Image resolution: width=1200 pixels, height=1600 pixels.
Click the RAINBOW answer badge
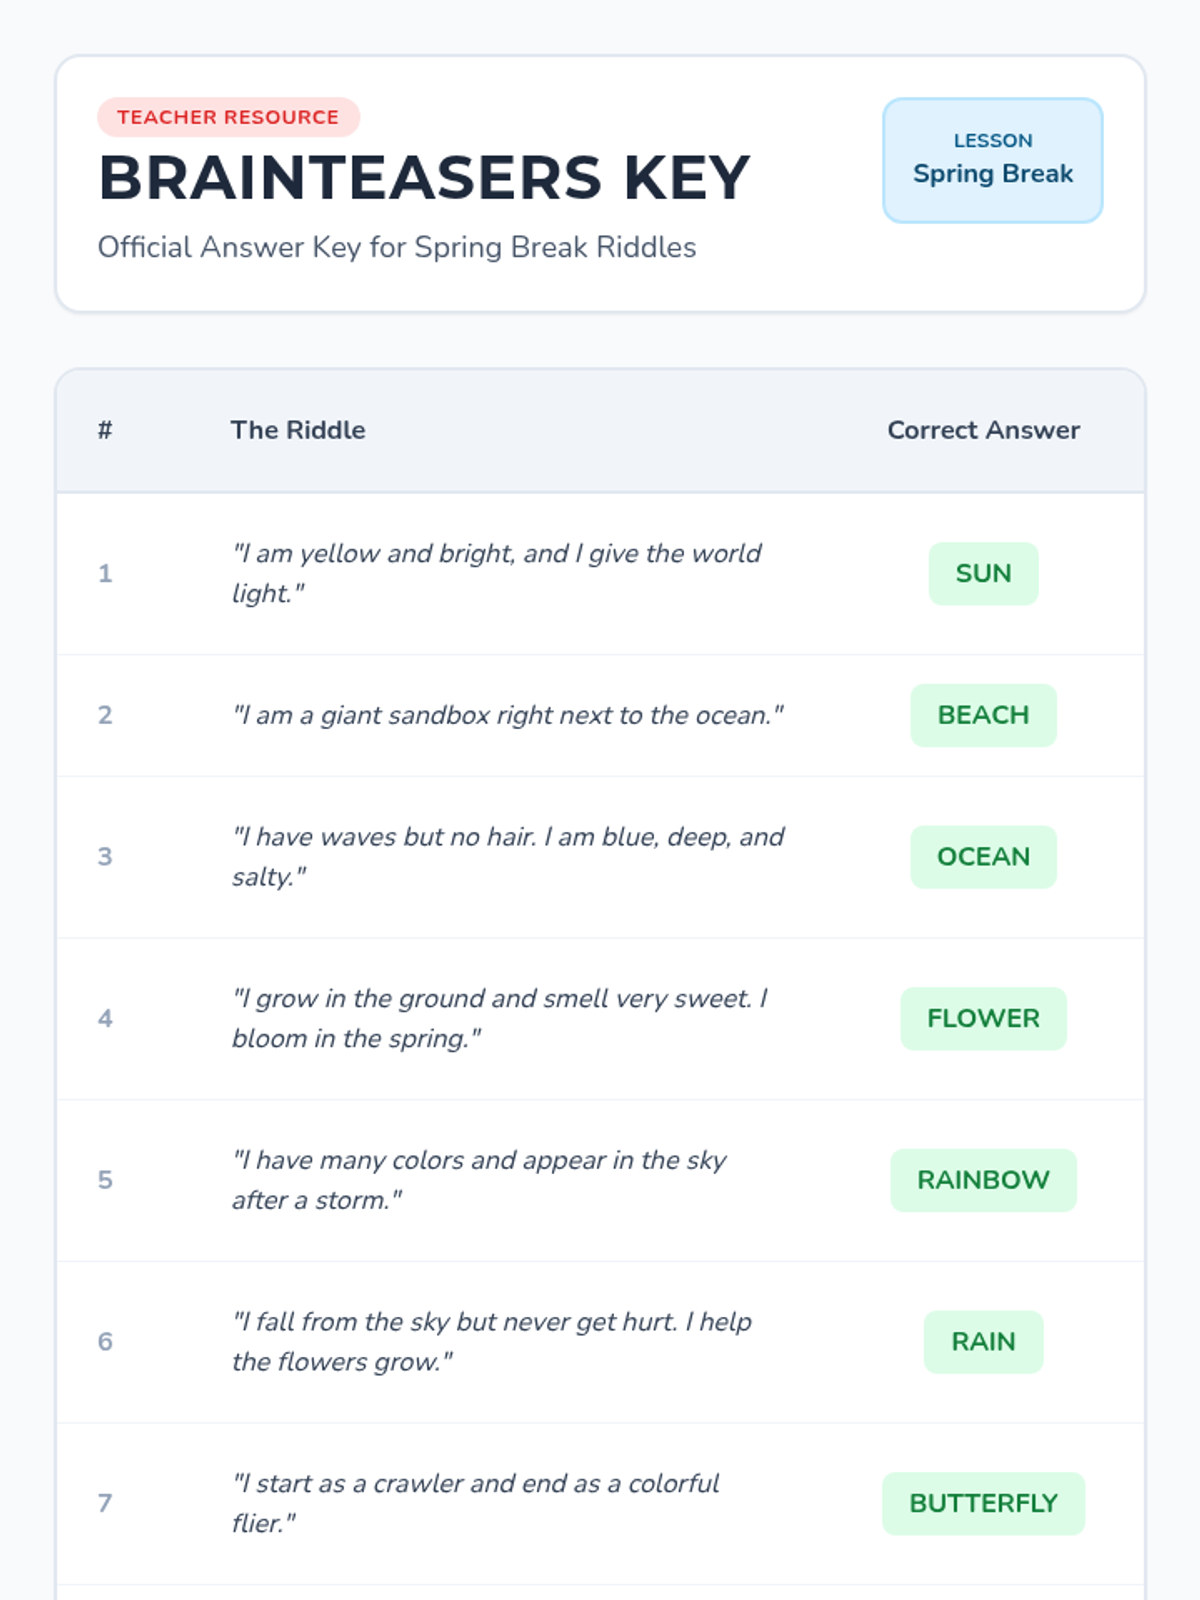[983, 1180]
